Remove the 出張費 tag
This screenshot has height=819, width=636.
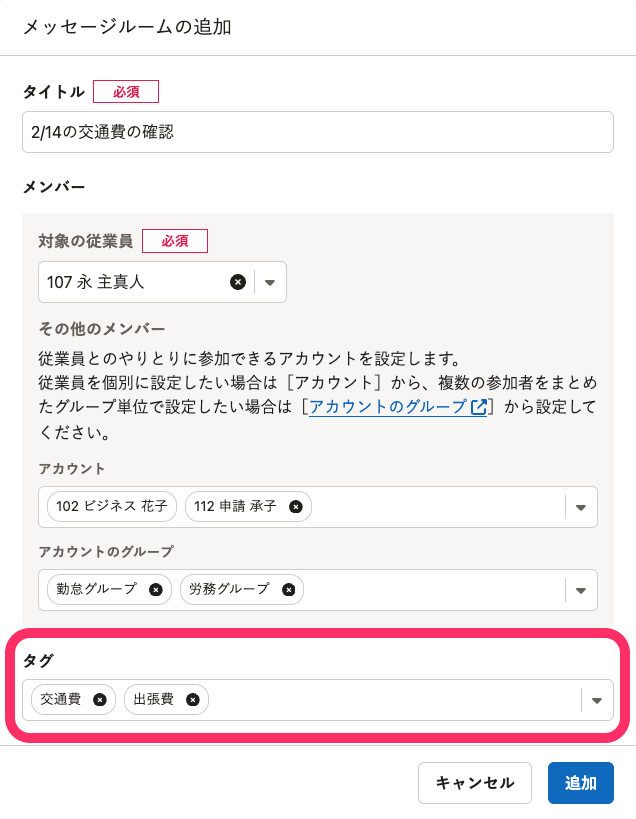point(192,700)
